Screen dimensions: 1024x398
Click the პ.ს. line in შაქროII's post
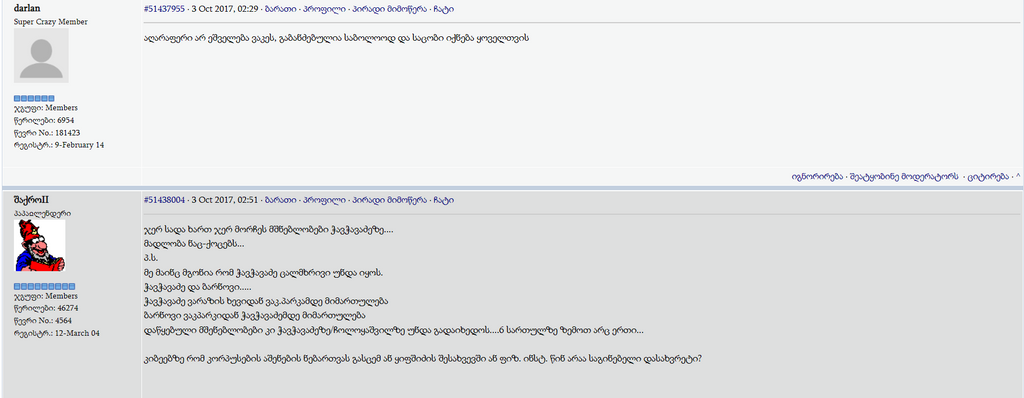(151, 258)
